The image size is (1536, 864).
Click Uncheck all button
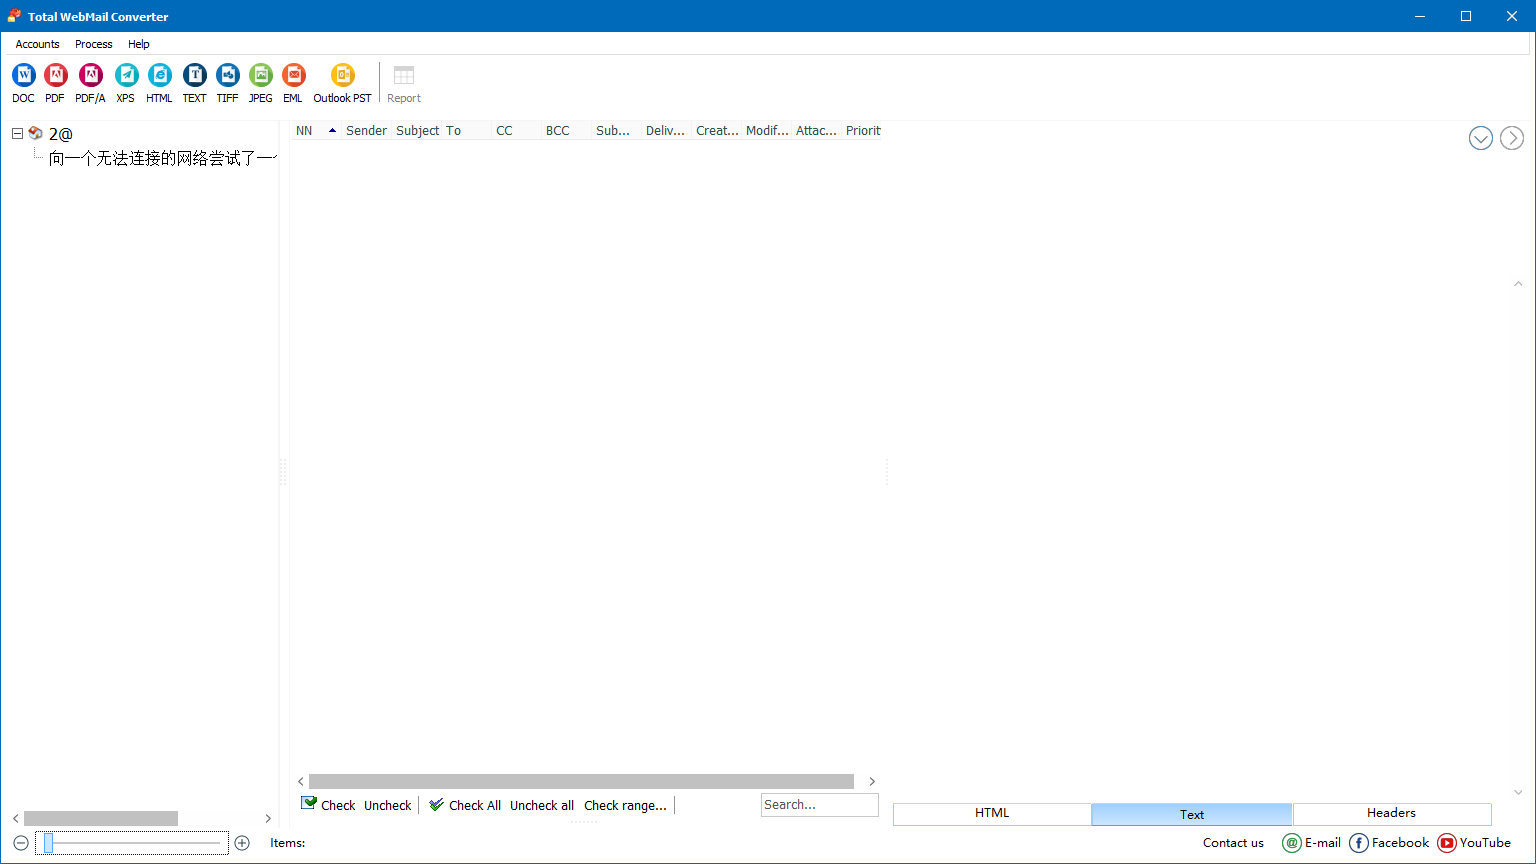542,805
